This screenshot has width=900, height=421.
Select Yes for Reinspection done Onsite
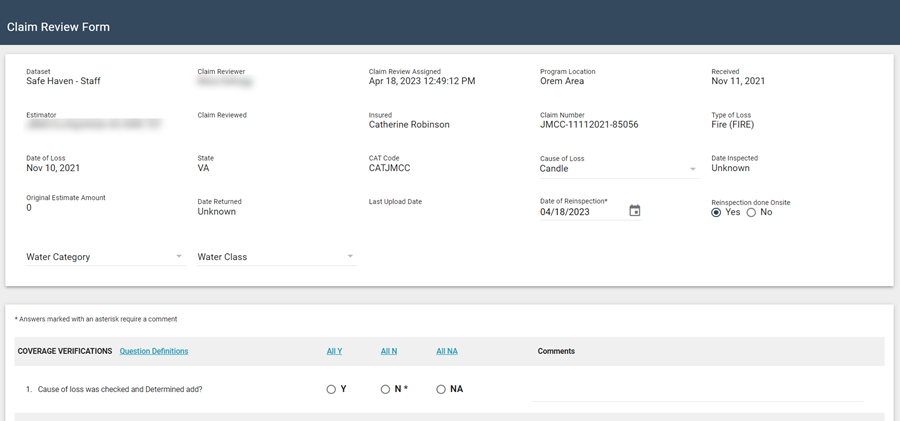click(716, 213)
